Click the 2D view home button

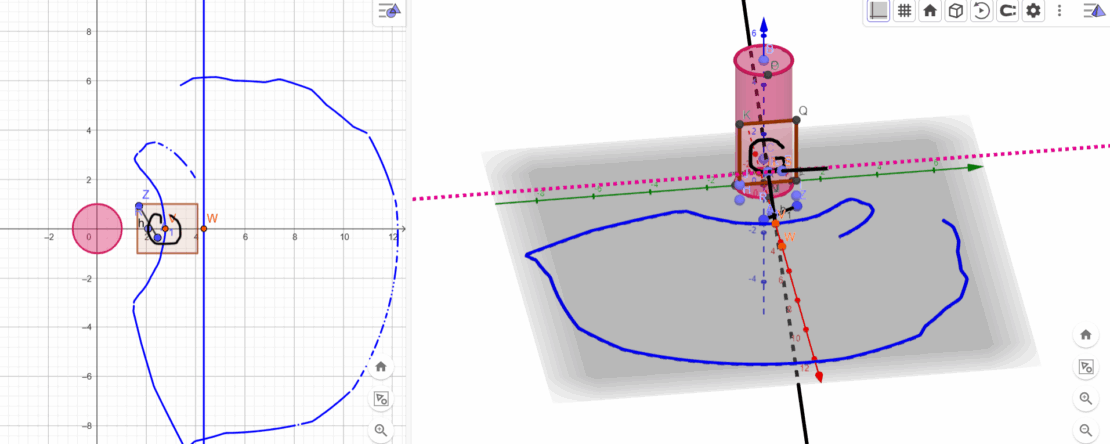pos(381,367)
